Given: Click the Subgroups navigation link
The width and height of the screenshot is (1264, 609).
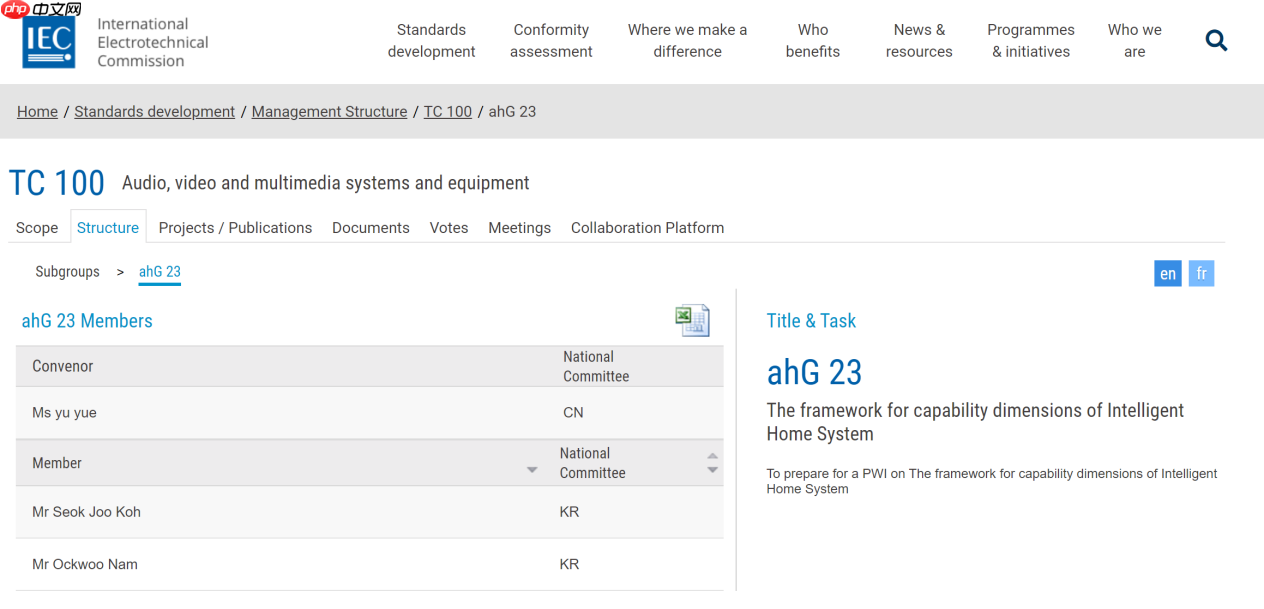Looking at the screenshot, I should [67, 272].
